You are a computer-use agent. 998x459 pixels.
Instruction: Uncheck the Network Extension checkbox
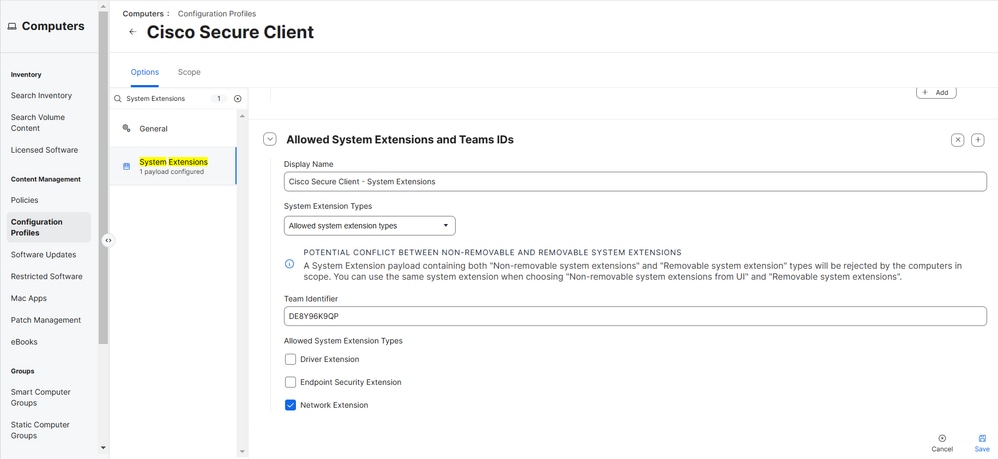pos(291,405)
